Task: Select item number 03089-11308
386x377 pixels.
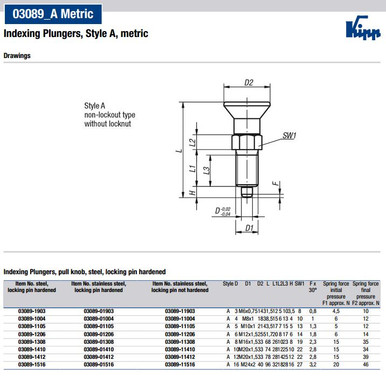Action: 180,342
